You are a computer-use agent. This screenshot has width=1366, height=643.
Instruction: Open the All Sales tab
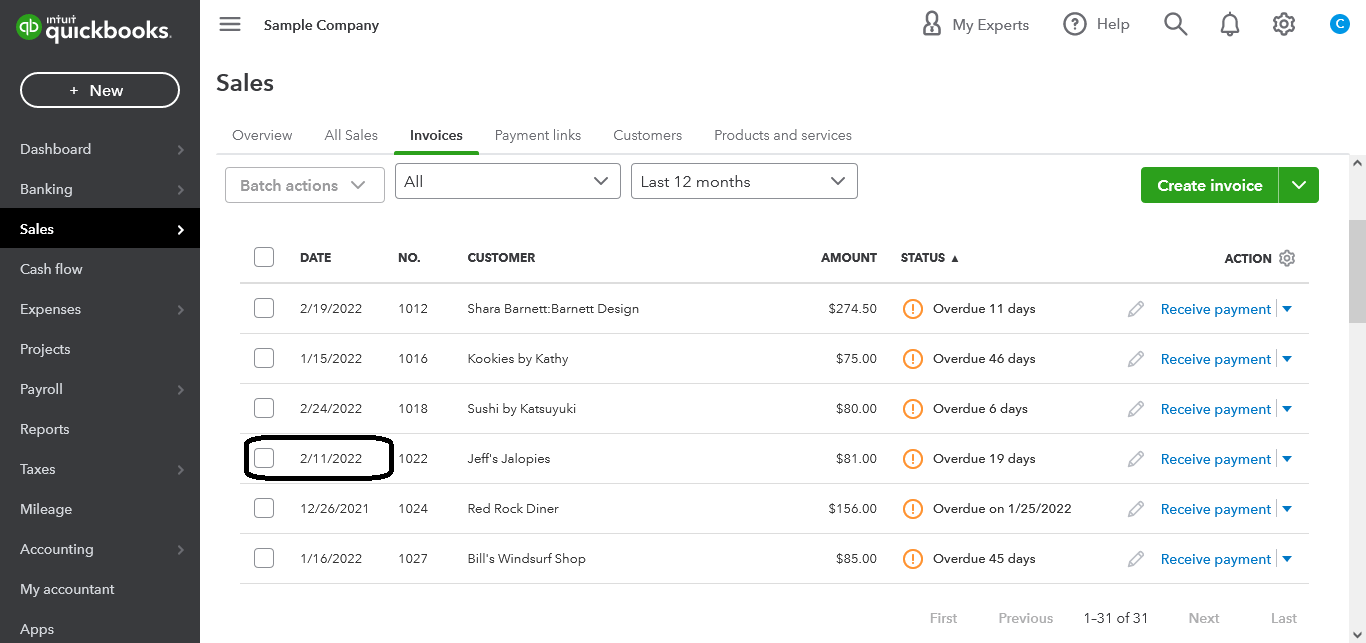tap(351, 135)
